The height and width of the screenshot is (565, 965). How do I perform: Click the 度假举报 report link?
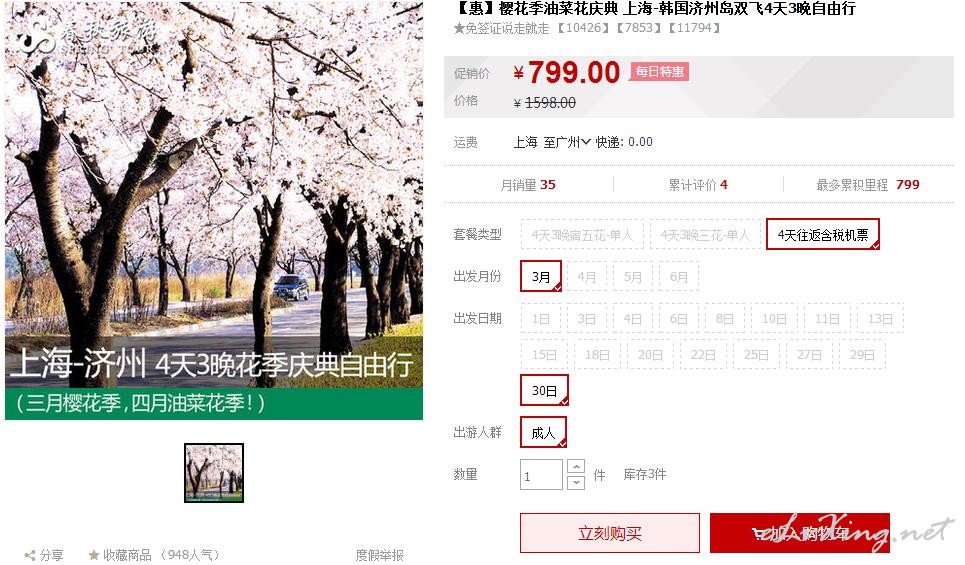coord(380,555)
